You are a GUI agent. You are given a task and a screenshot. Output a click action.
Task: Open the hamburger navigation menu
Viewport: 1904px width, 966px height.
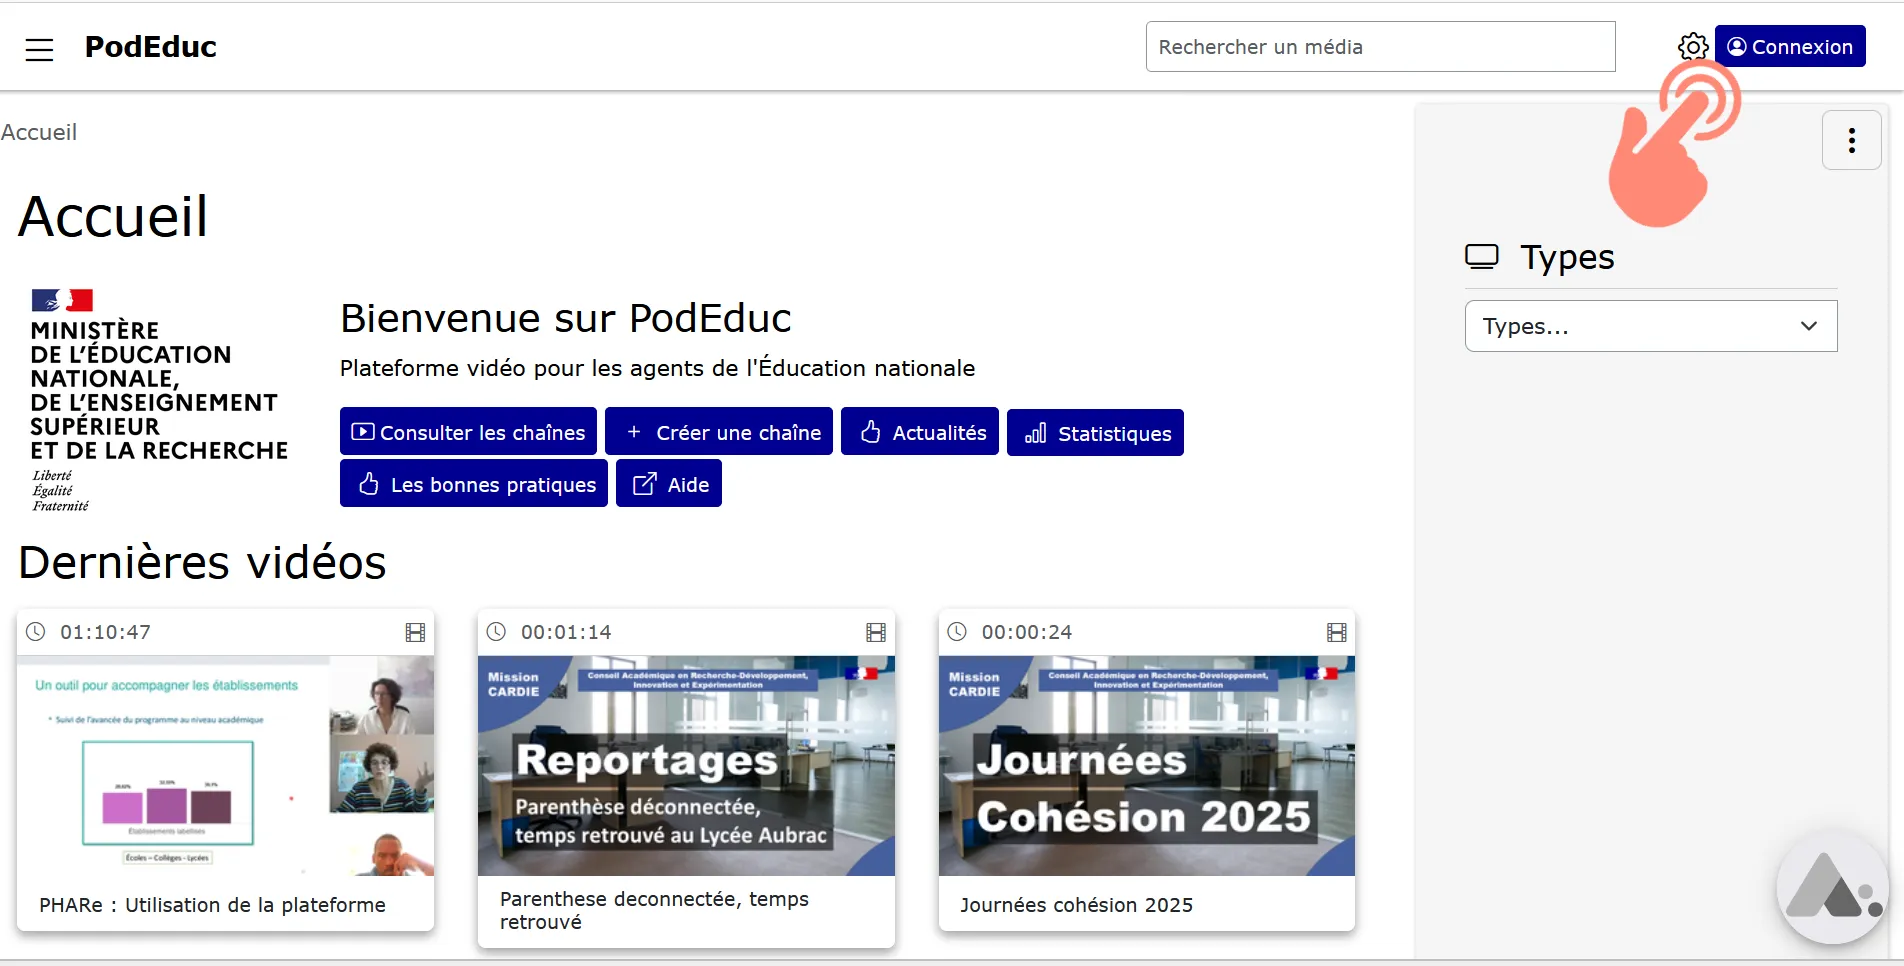click(39, 49)
